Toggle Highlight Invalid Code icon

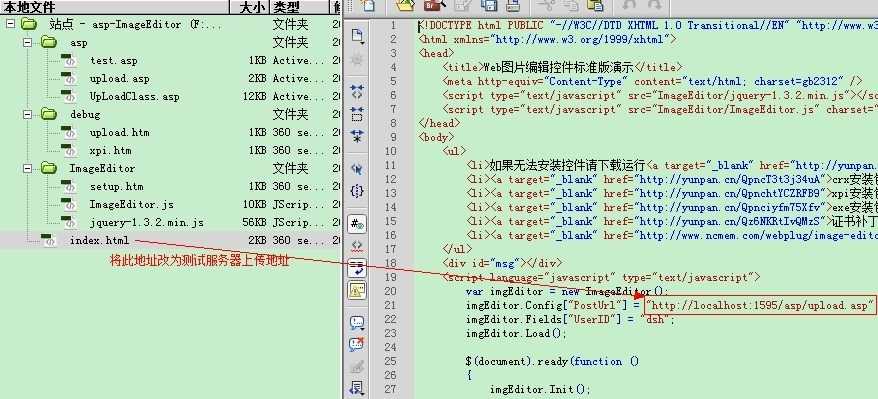coord(357,246)
